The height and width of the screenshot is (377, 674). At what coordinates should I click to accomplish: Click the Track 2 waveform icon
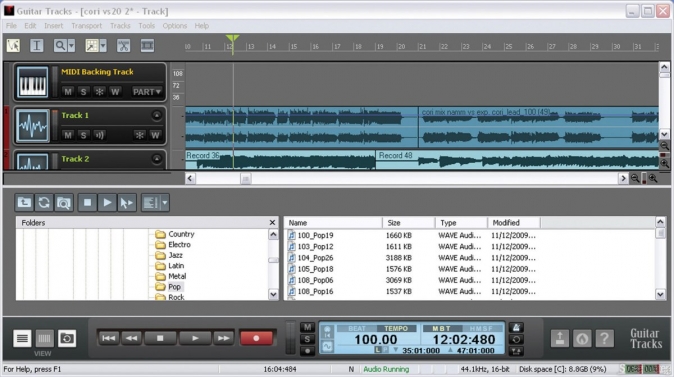[x=32, y=162]
